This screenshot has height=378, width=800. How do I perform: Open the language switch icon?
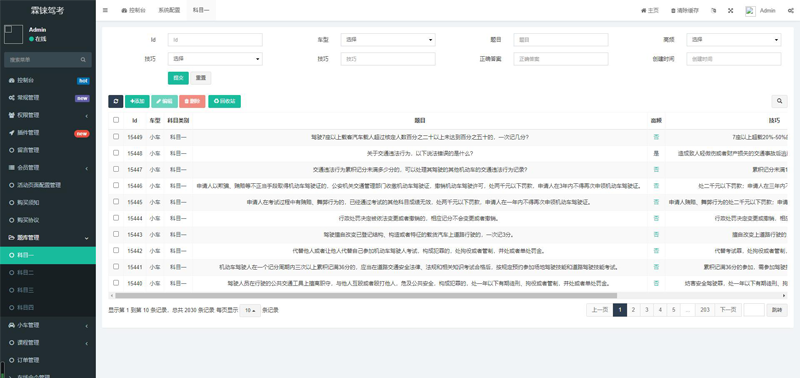714,10
